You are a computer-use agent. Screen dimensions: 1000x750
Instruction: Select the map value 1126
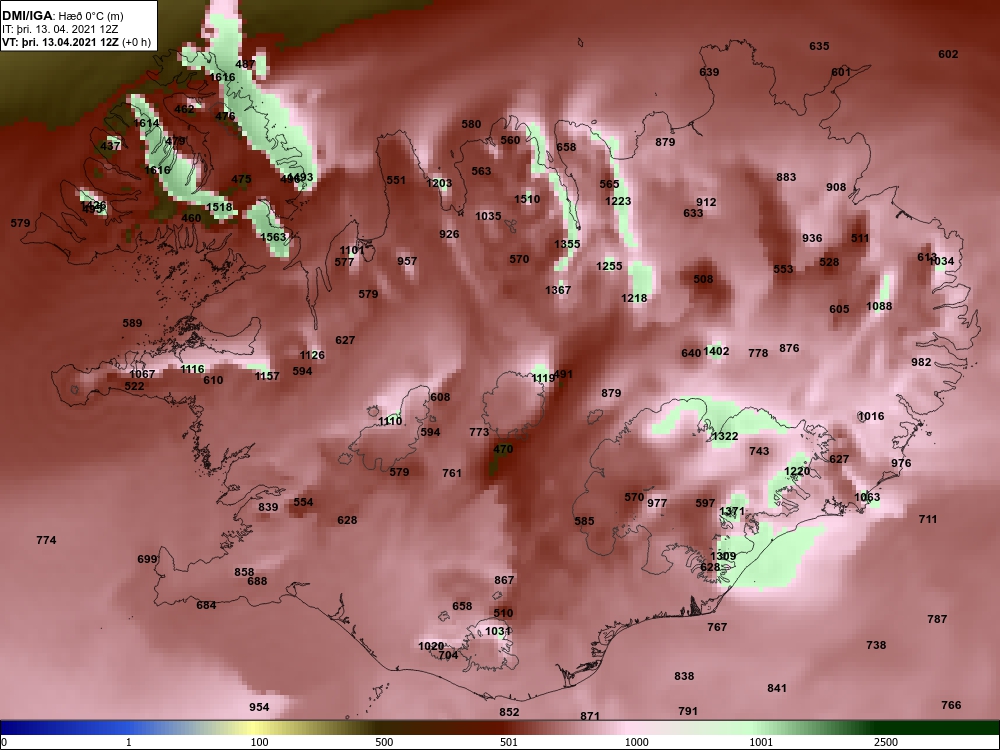pyautogui.click(x=312, y=355)
